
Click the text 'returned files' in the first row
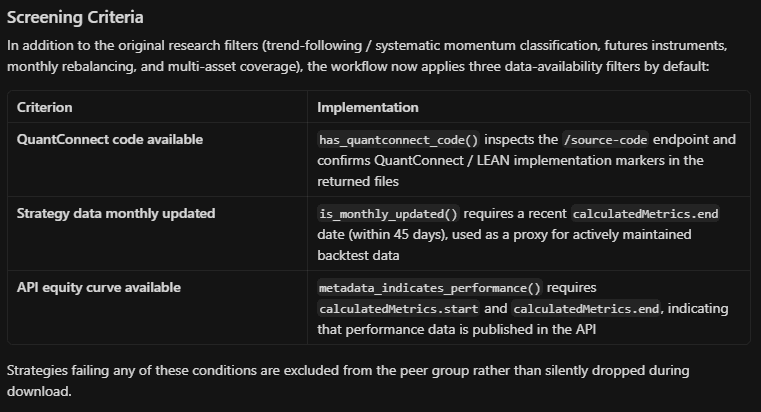click(x=358, y=181)
